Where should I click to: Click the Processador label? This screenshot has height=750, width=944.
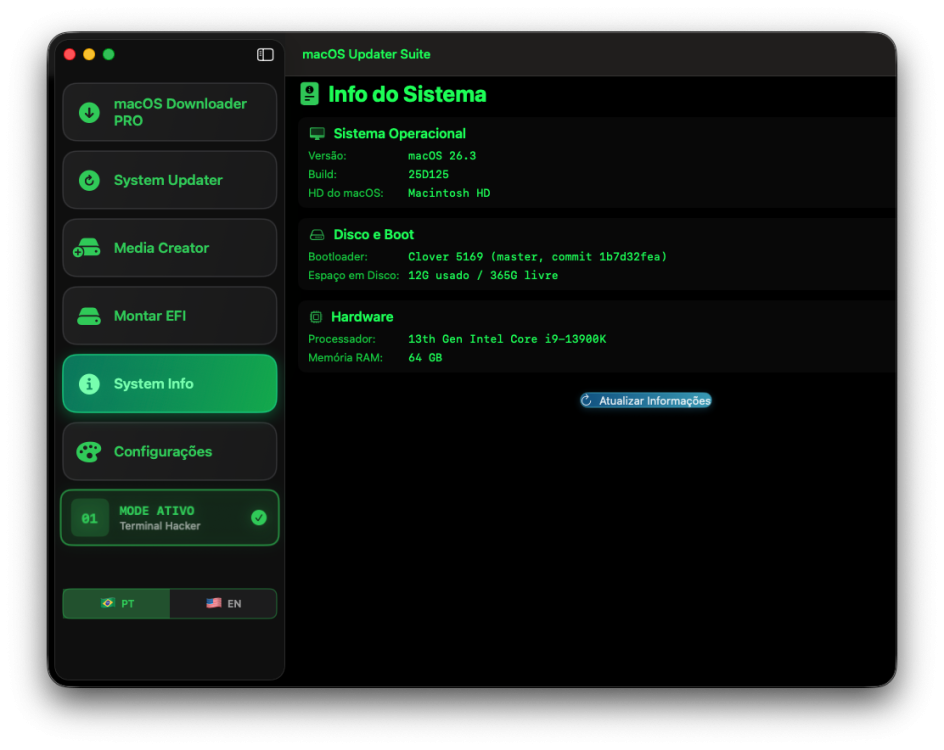tap(341, 339)
